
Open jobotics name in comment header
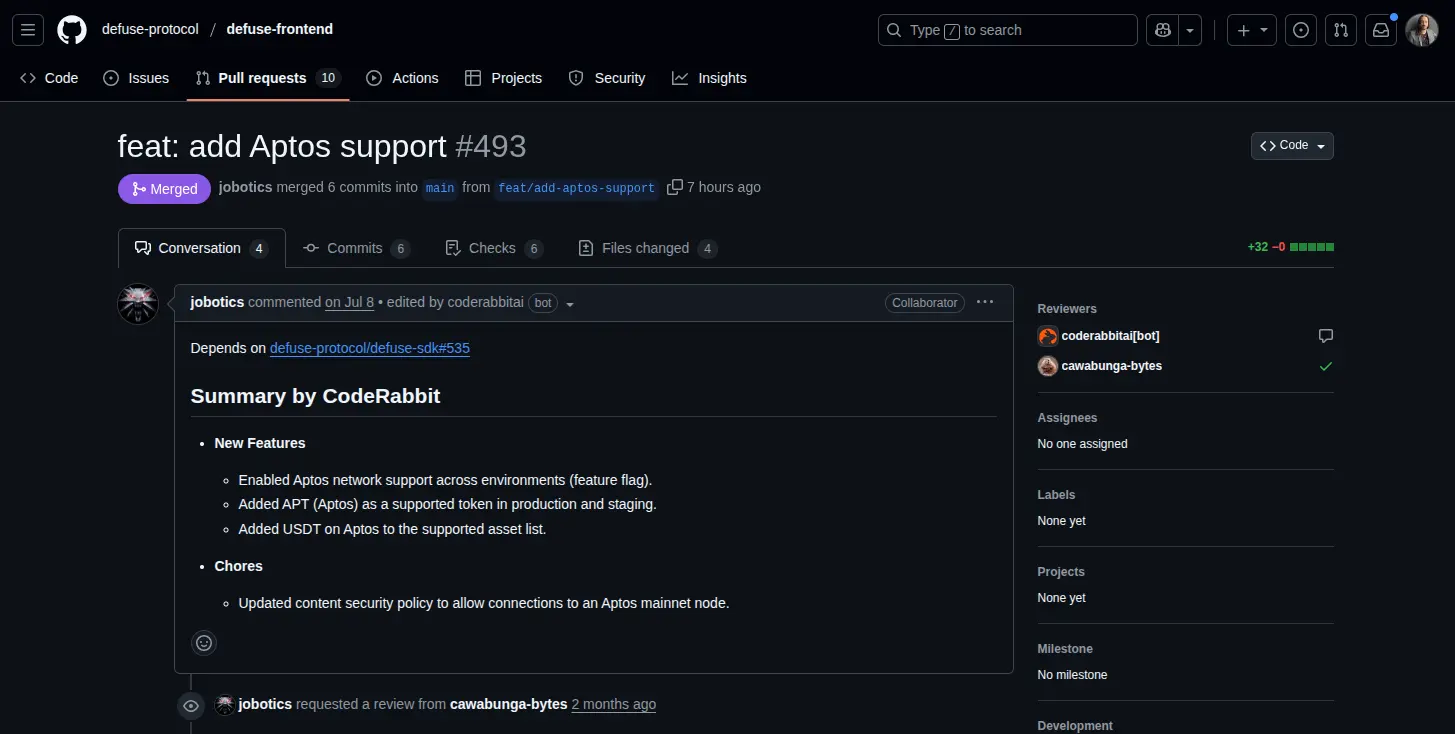(x=217, y=302)
